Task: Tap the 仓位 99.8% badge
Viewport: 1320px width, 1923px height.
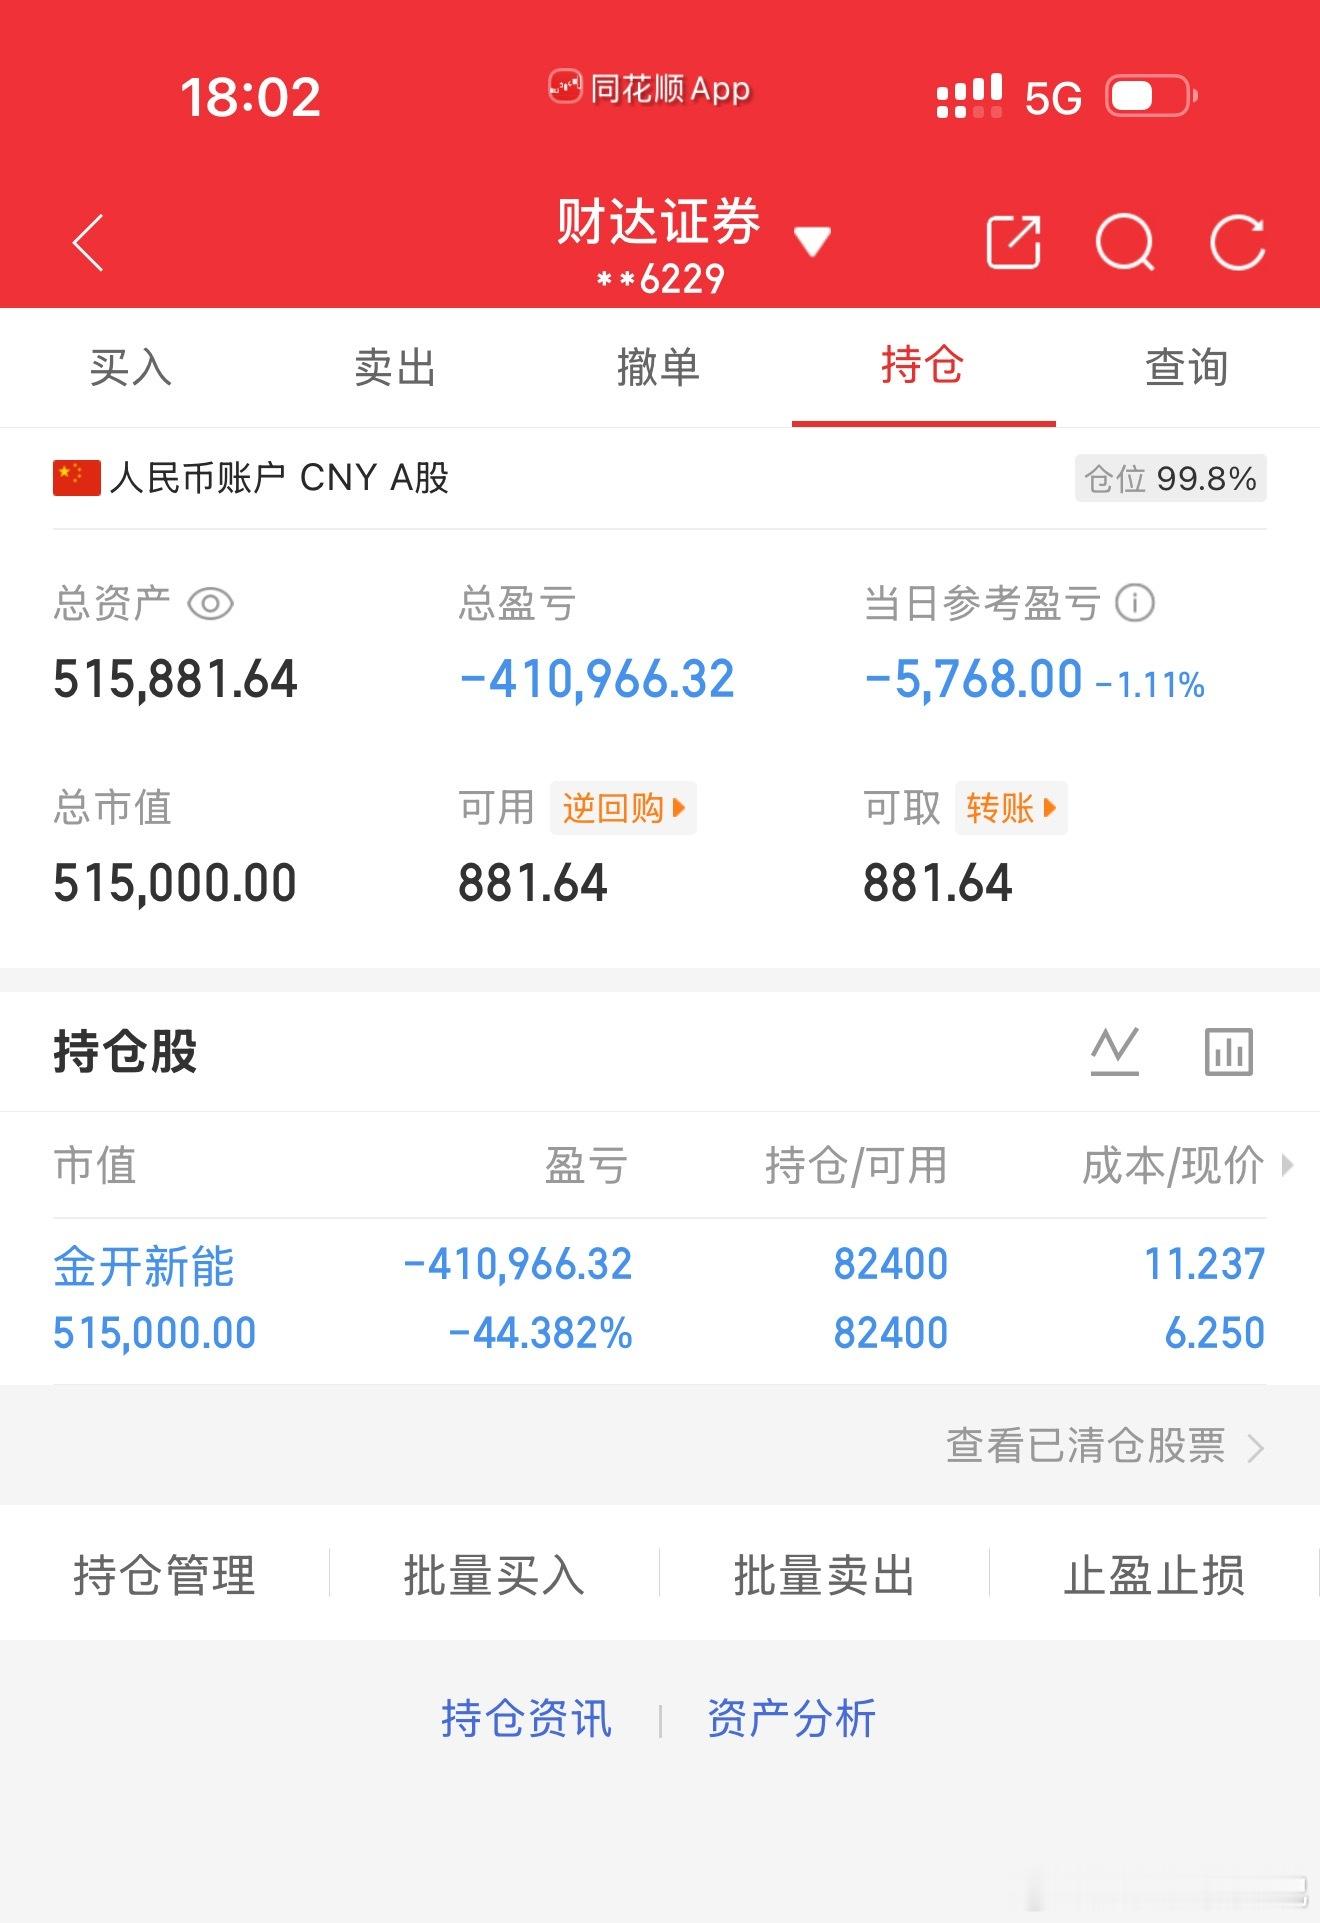Action: point(1171,479)
